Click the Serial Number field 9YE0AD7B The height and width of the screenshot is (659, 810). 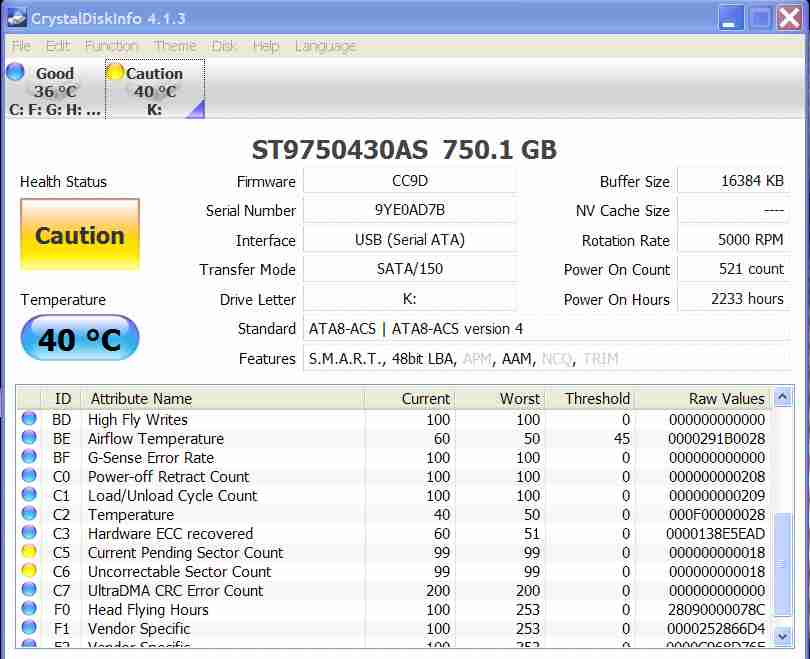[x=410, y=210]
